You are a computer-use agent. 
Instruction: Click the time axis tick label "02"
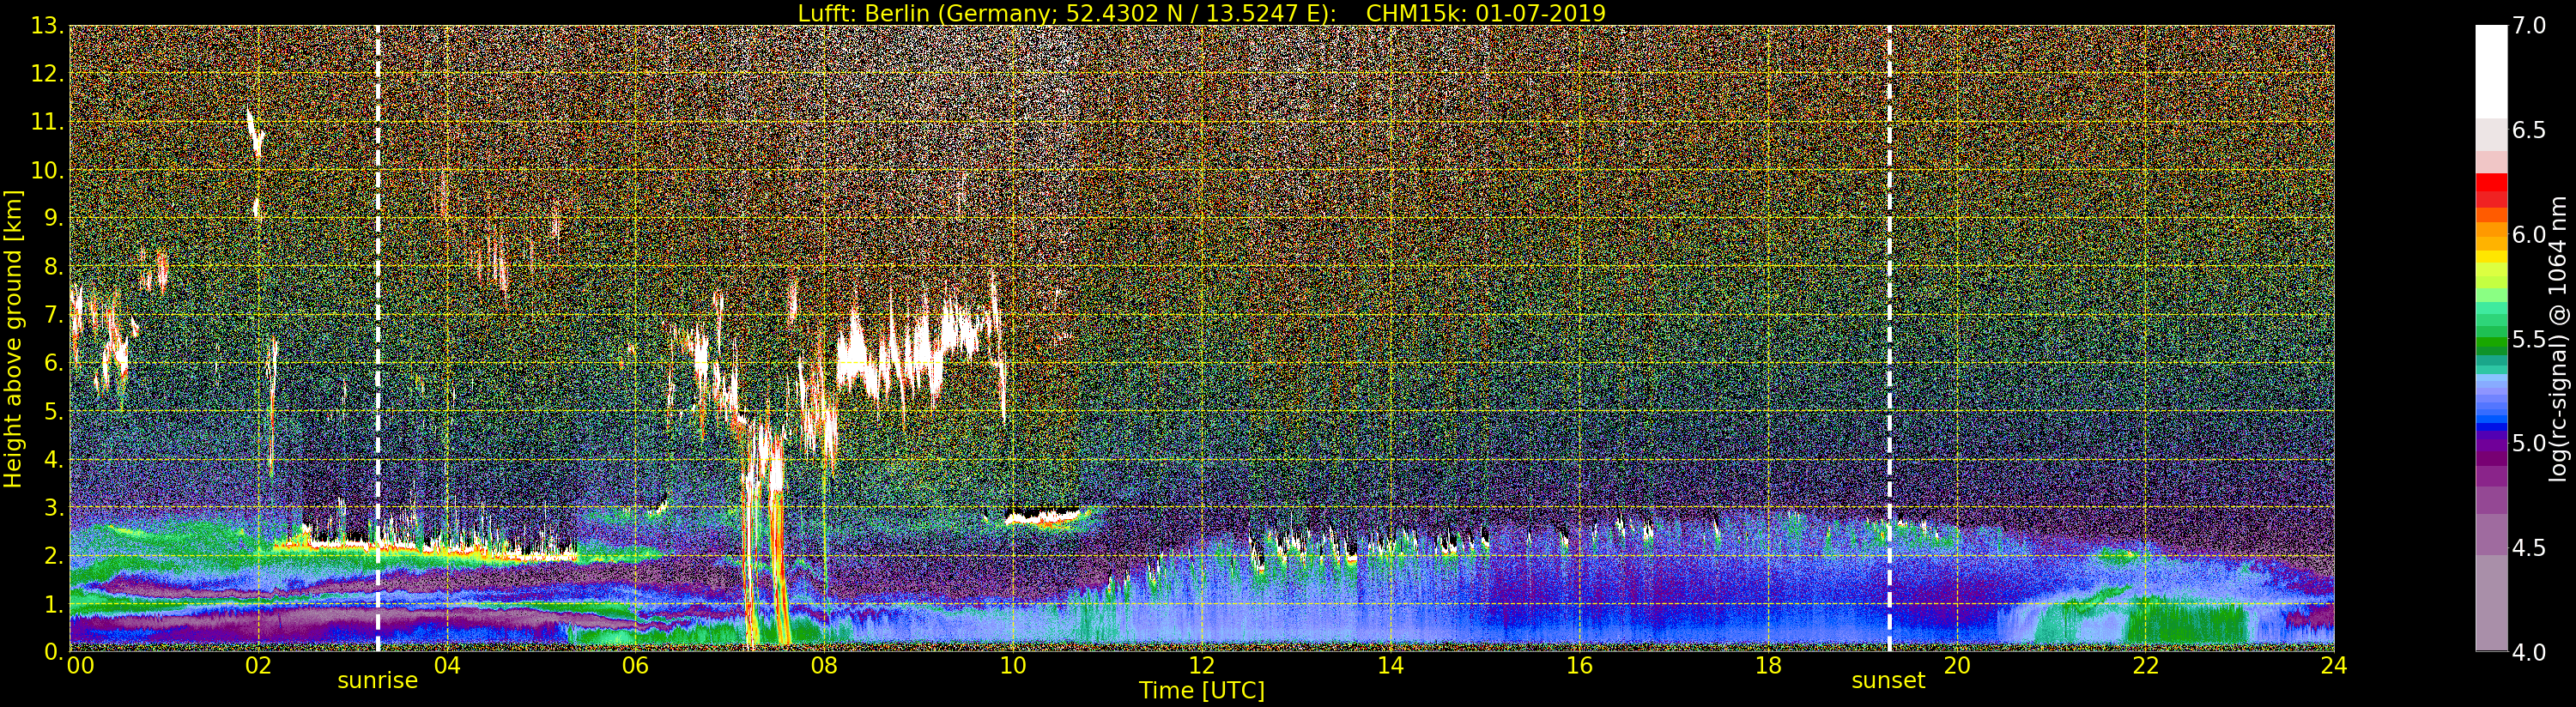click(258, 666)
